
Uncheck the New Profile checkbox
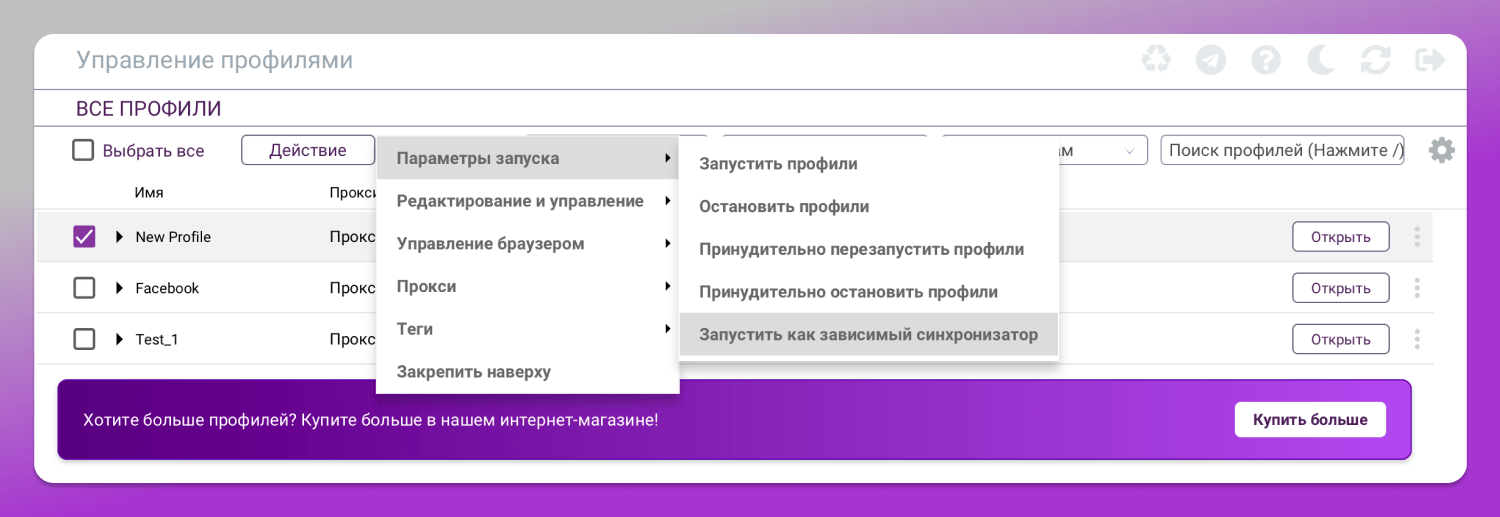tap(84, 237)
